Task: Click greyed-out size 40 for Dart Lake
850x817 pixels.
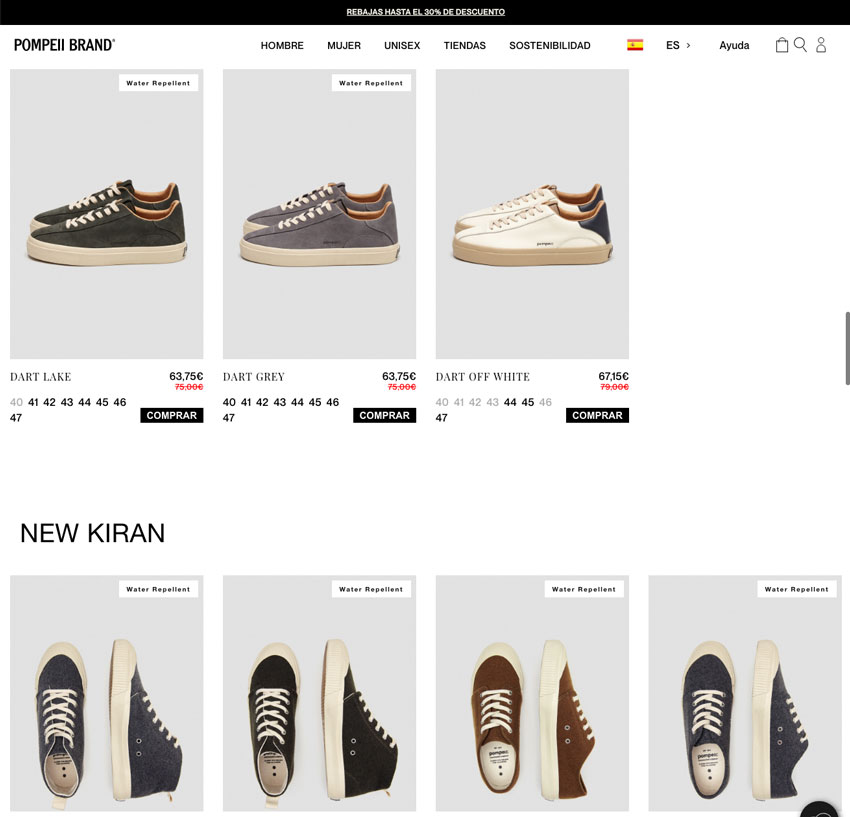Action: 16,402
